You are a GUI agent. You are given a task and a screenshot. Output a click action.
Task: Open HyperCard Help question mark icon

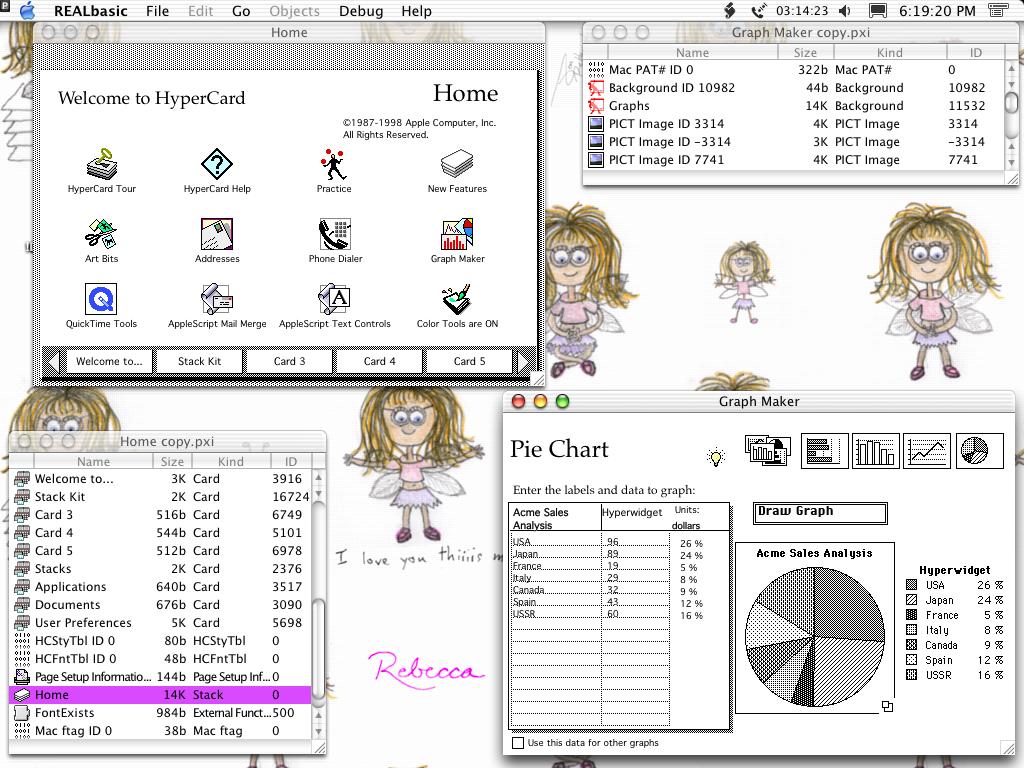click(x=217, y=163)
